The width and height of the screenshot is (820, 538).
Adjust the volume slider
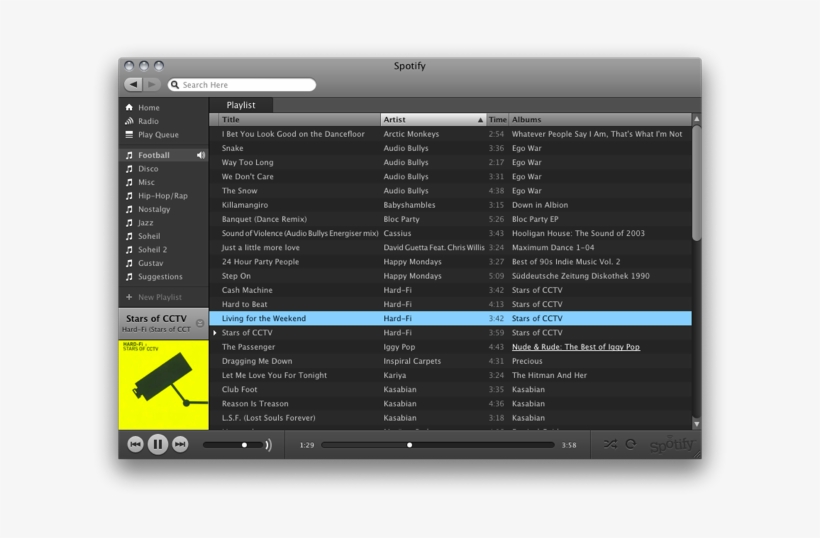(233, 445)
